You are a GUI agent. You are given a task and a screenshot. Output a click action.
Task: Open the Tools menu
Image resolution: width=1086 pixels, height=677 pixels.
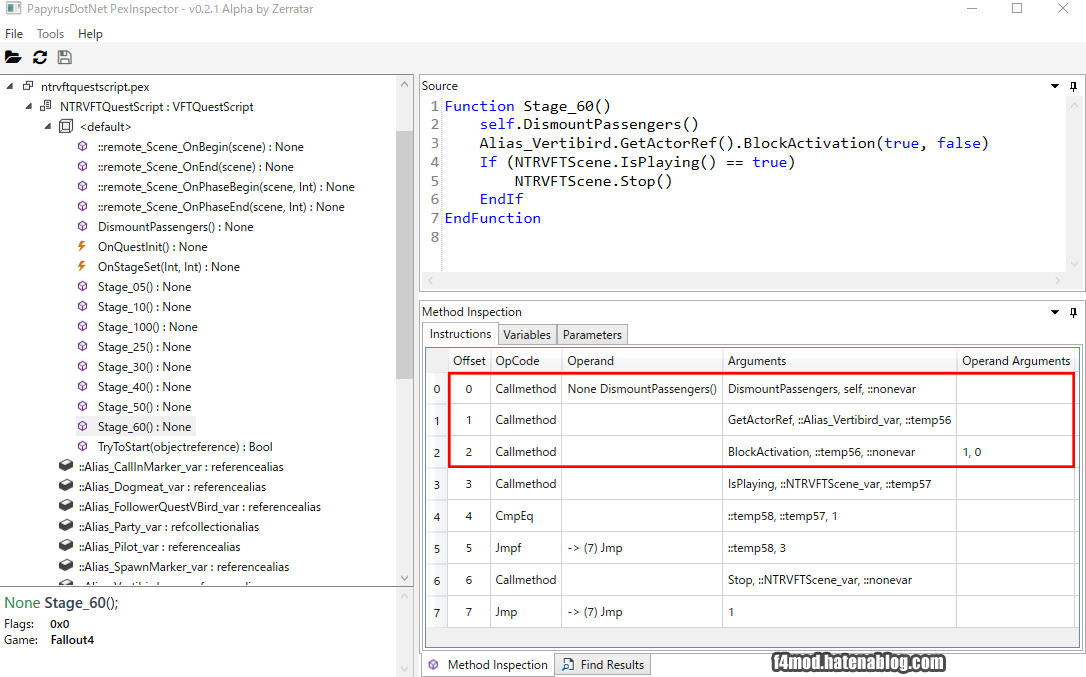(x=50, y=34)
